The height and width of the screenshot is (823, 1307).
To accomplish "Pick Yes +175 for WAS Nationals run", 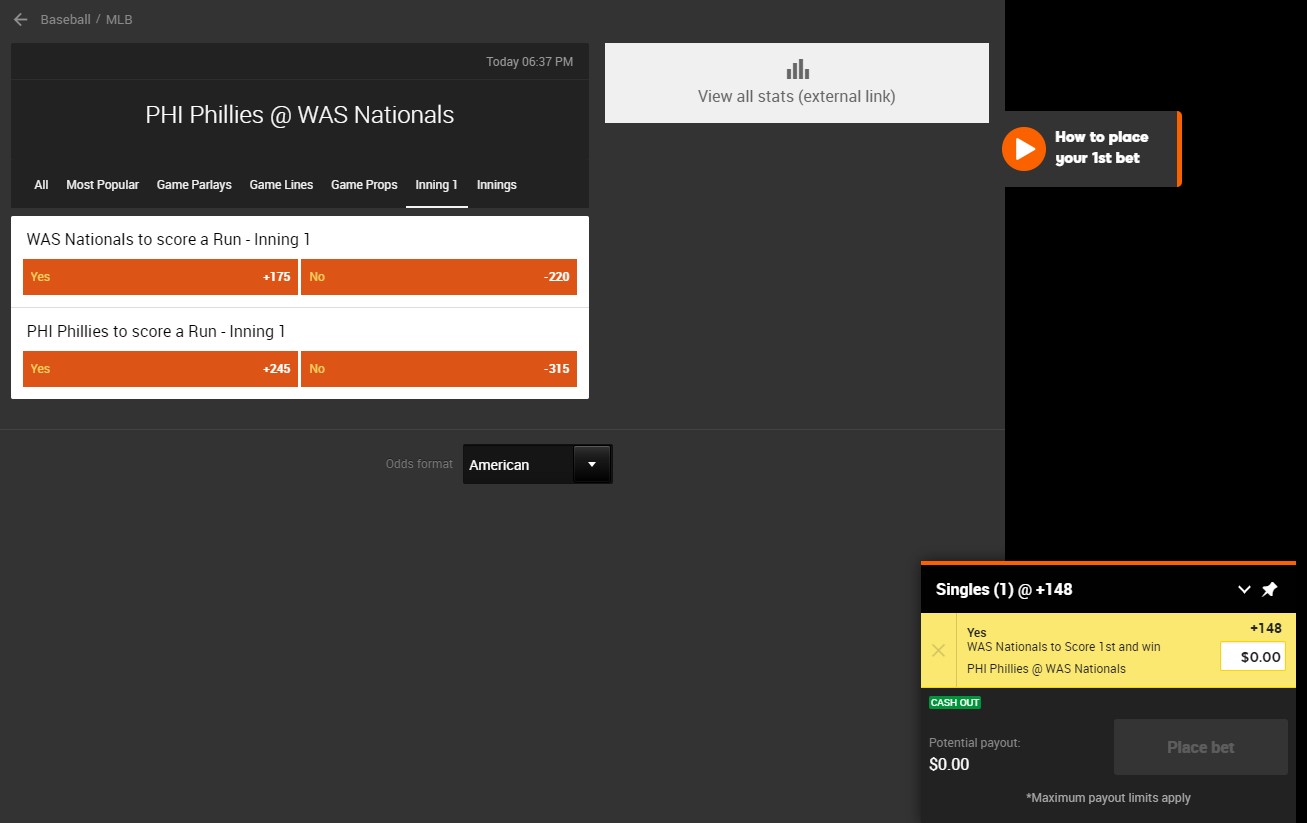I will (160, 277).
